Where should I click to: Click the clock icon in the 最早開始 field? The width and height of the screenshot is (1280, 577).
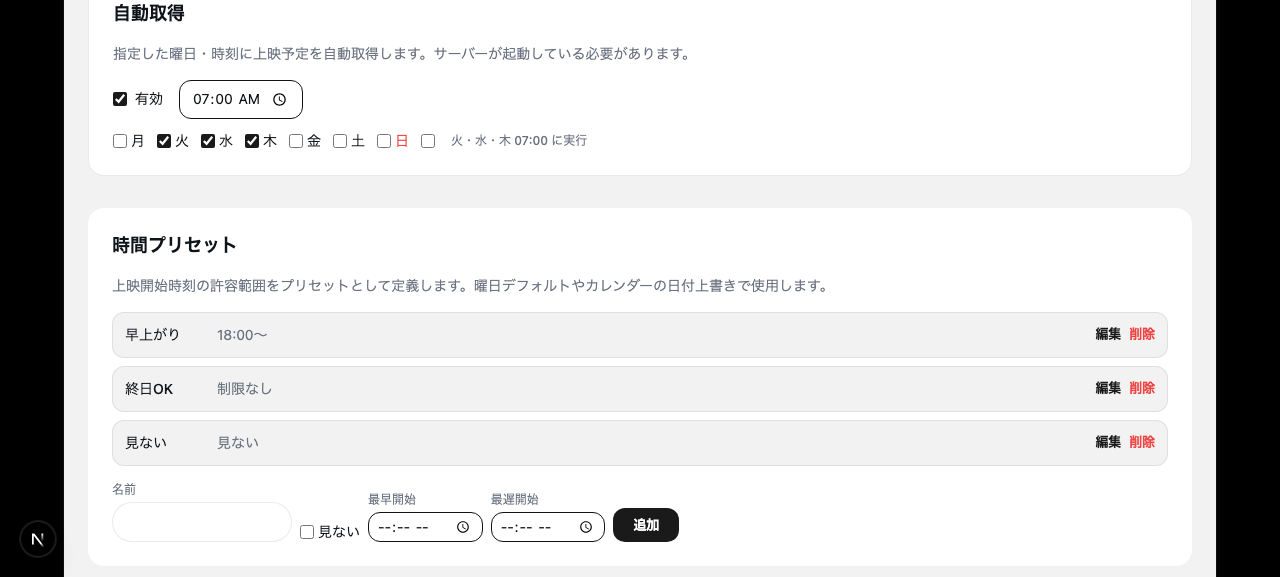[462, 526]
